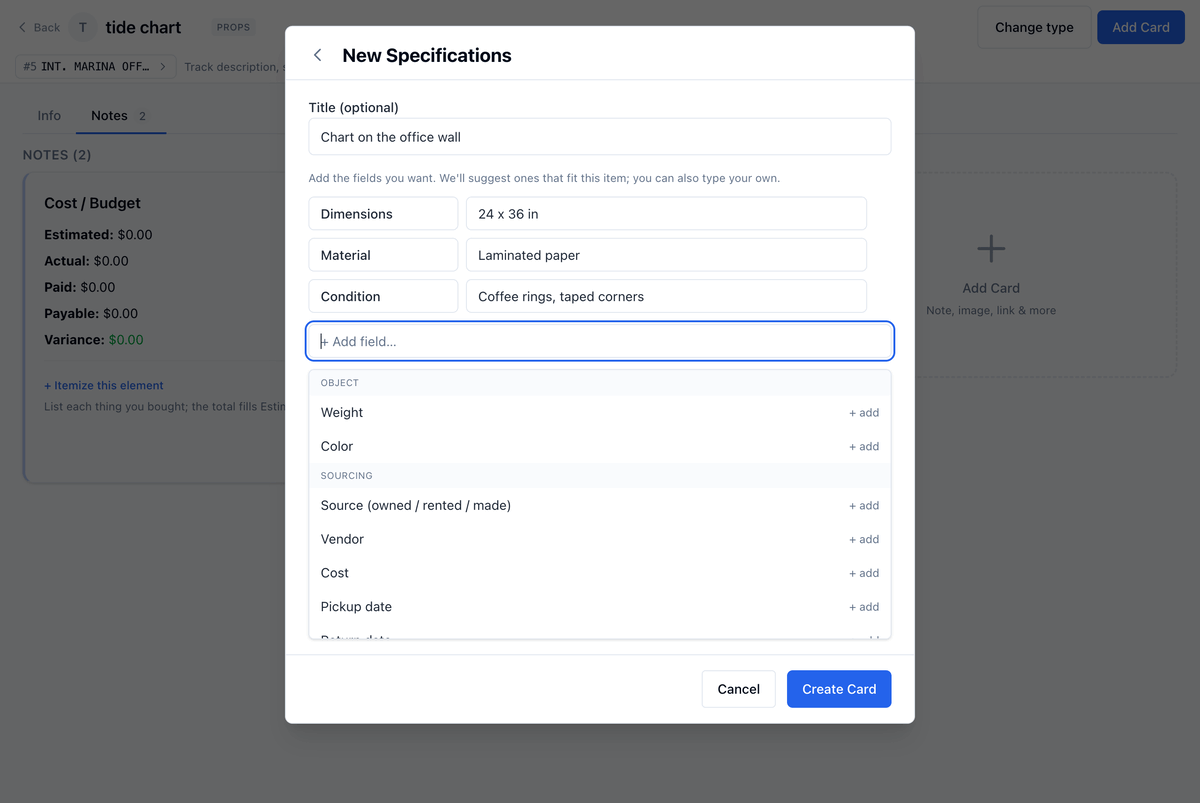Edit the Title field 'Chart on the office wall'
This screenshot has height=803, width=1200.
[600, 137]
